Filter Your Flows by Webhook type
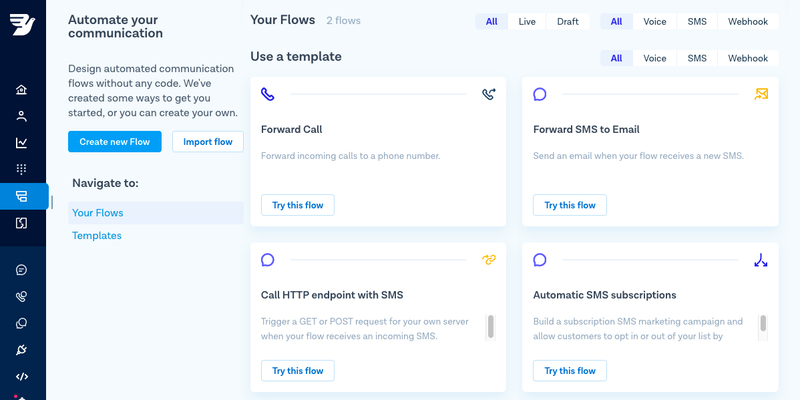 pyautogui.click(x=747, y=21)
